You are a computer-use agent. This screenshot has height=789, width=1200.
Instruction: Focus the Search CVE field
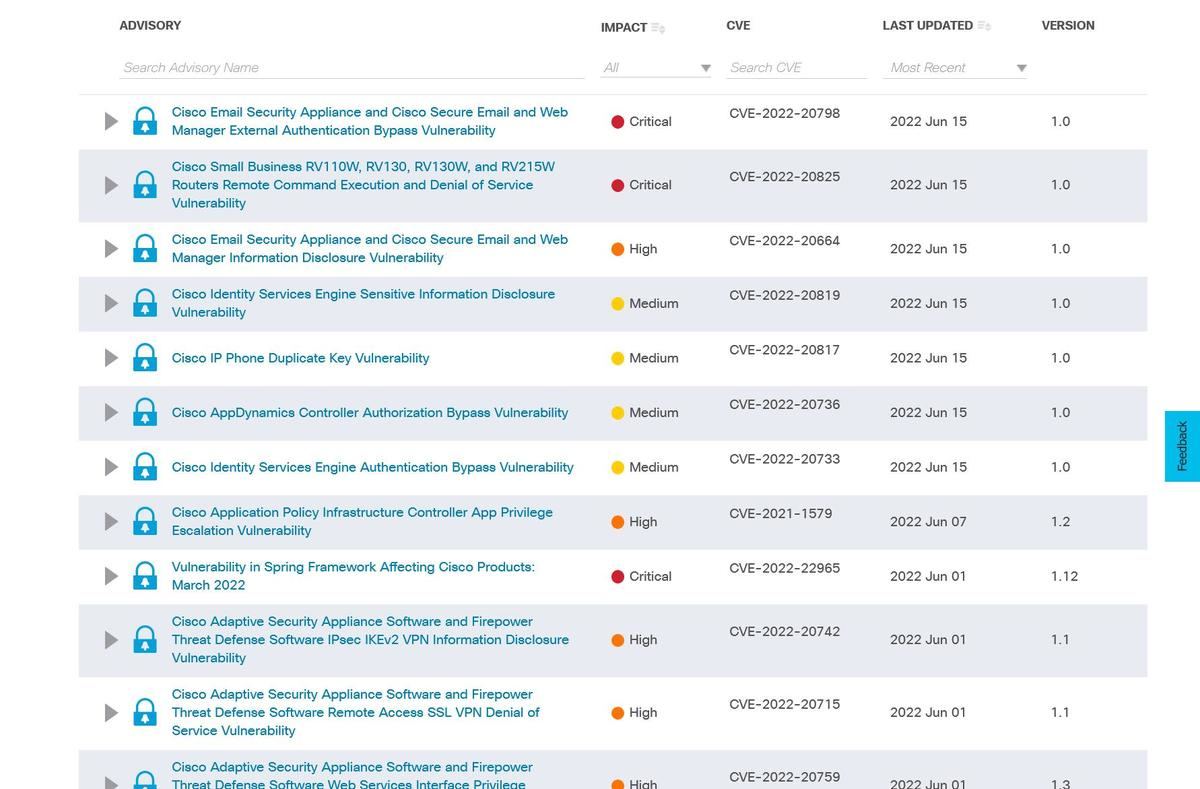click(x=797, y=68)
